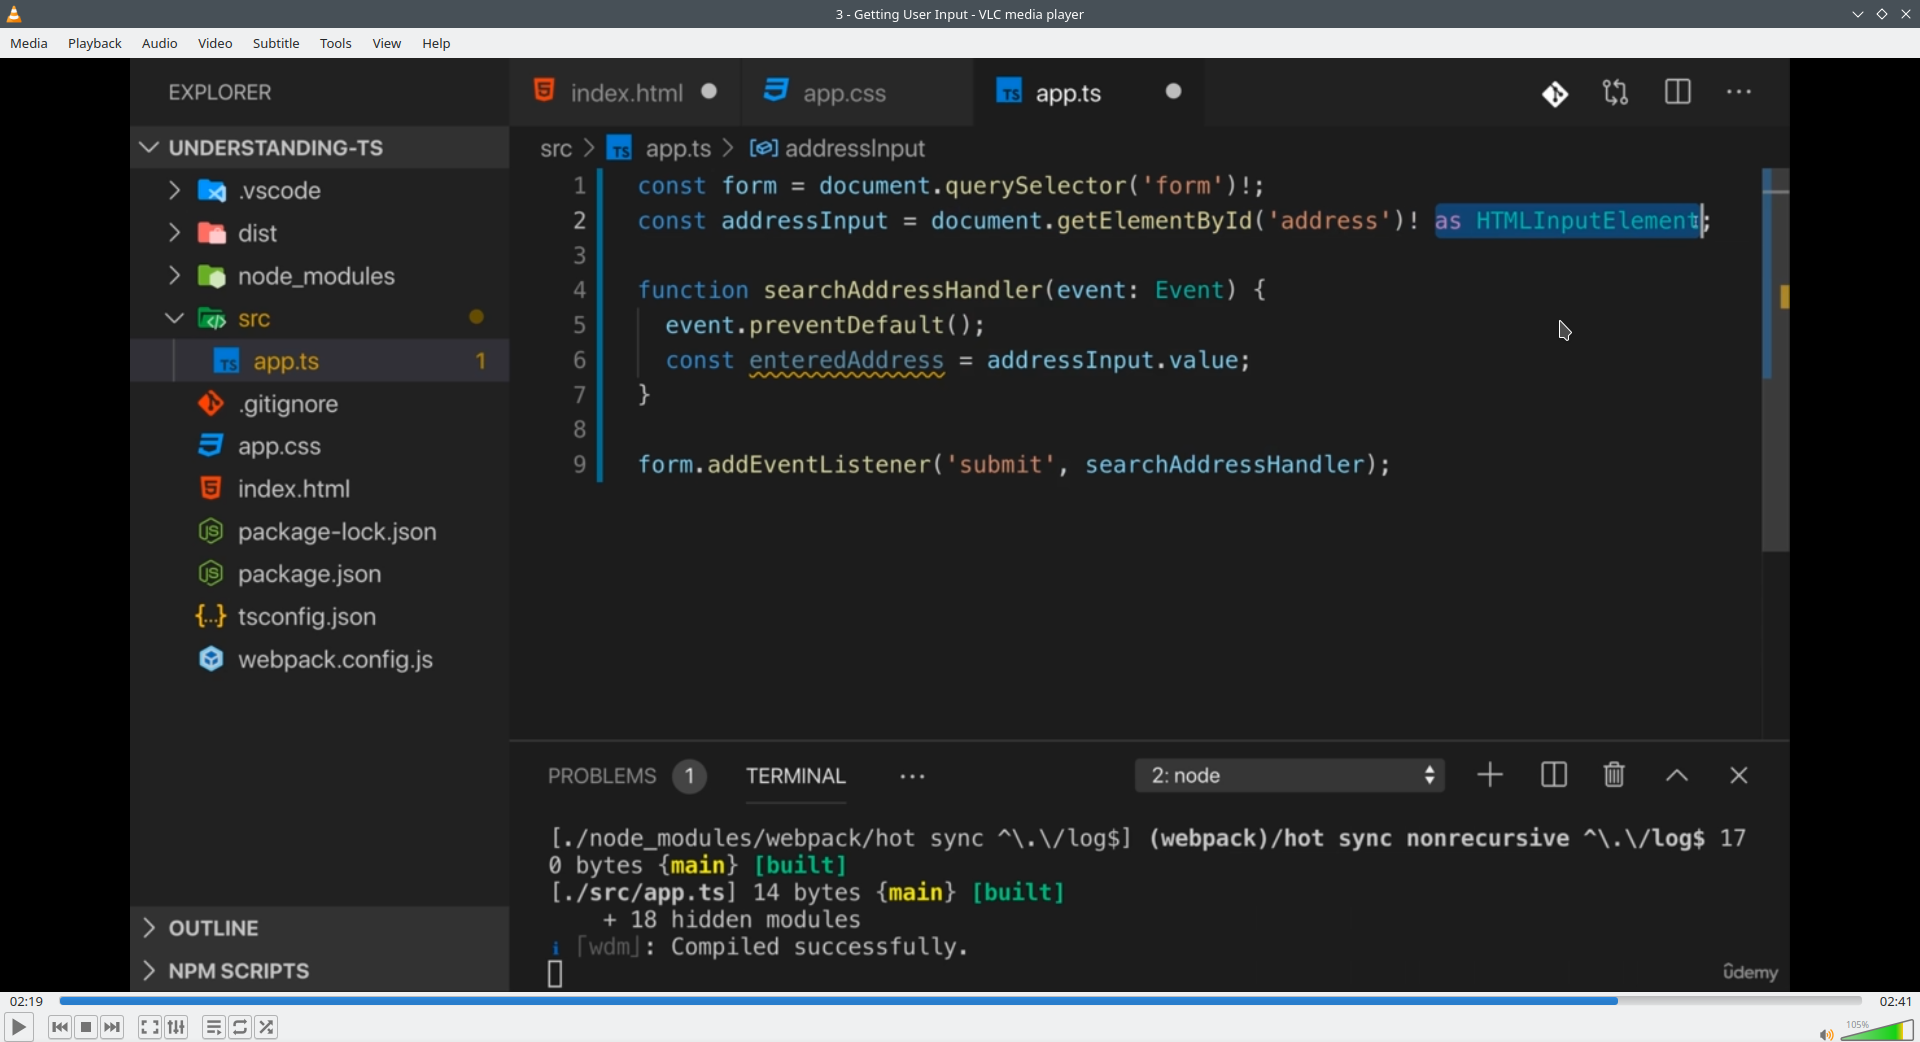Switch to the index.html editor tab
Screen dimensions: 1920x1042
625,92
